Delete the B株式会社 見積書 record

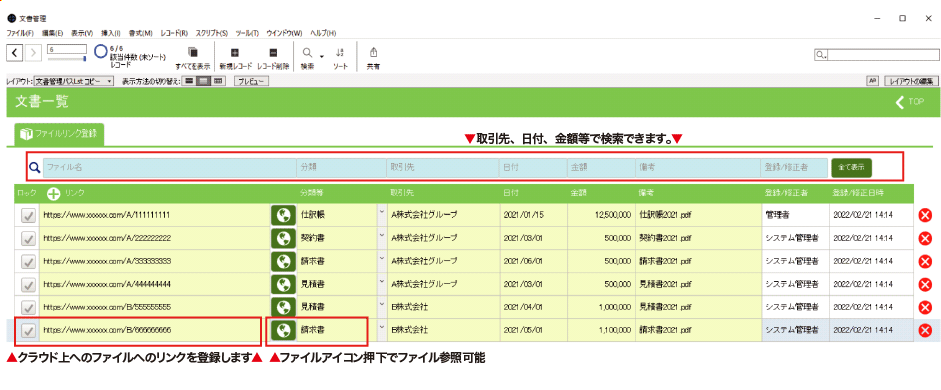[925, 307]
